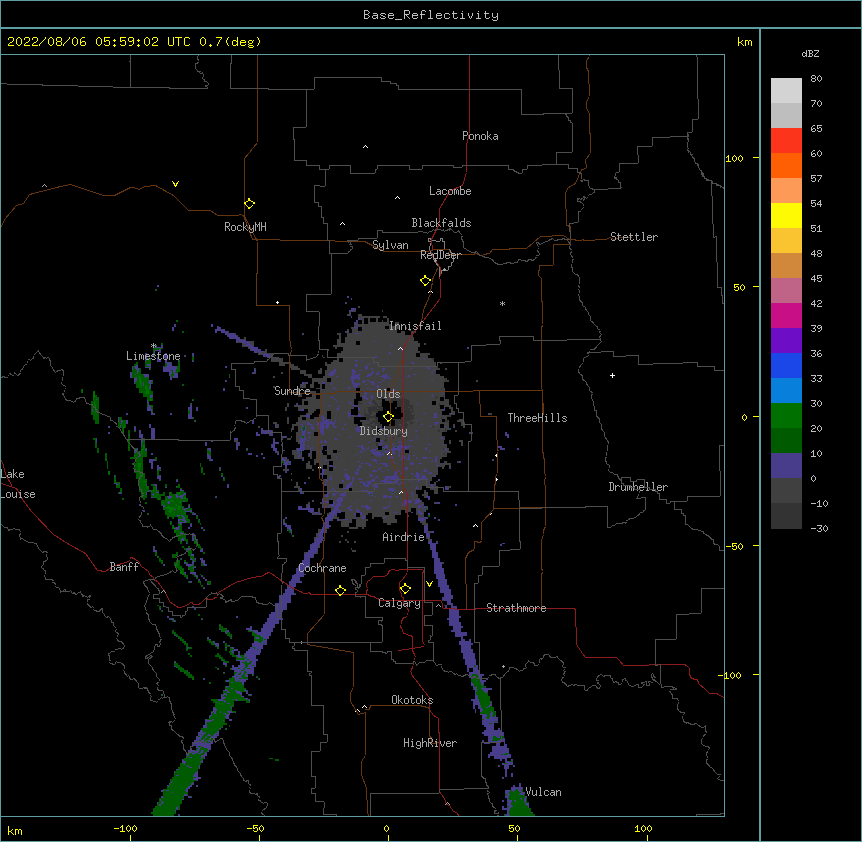The width and height of the screenshot is (862, 842).
Task: Click the yellow diamond marker south of RedDeer
Action: 426,281
